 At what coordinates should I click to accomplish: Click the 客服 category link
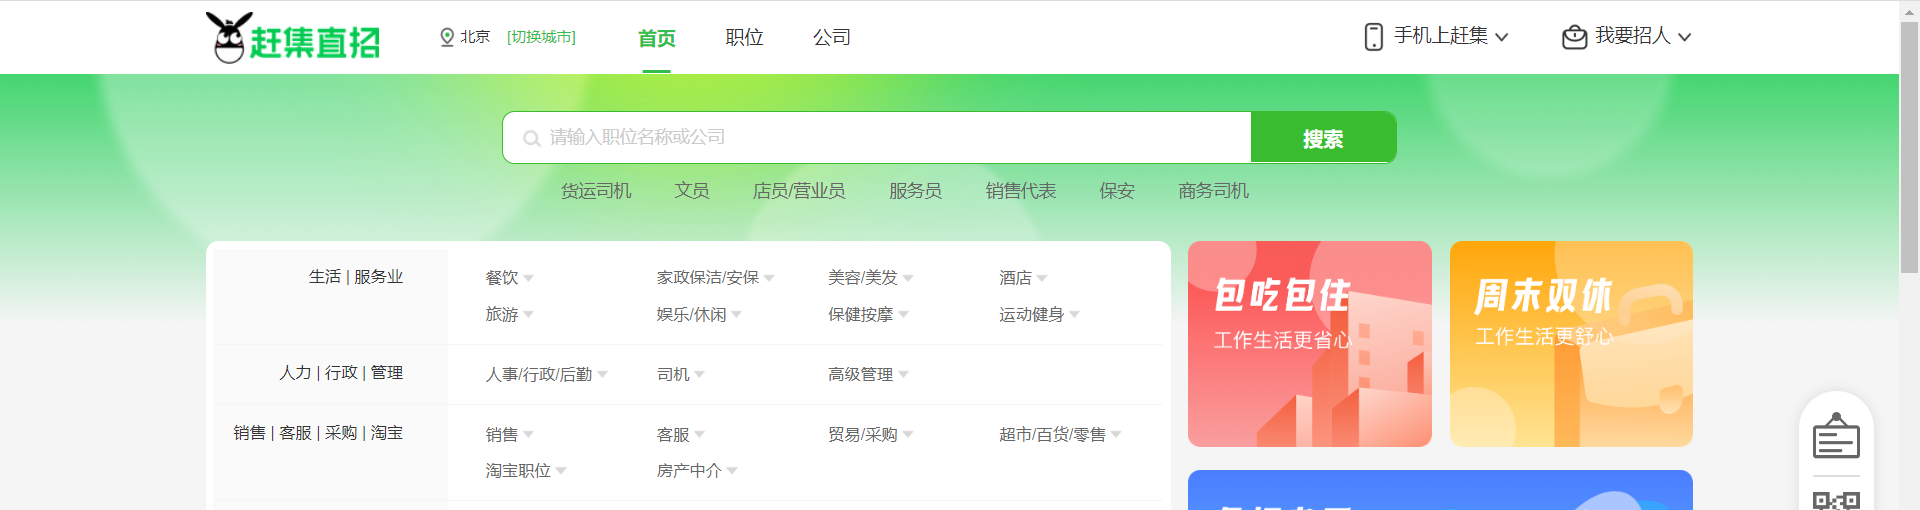673,434
